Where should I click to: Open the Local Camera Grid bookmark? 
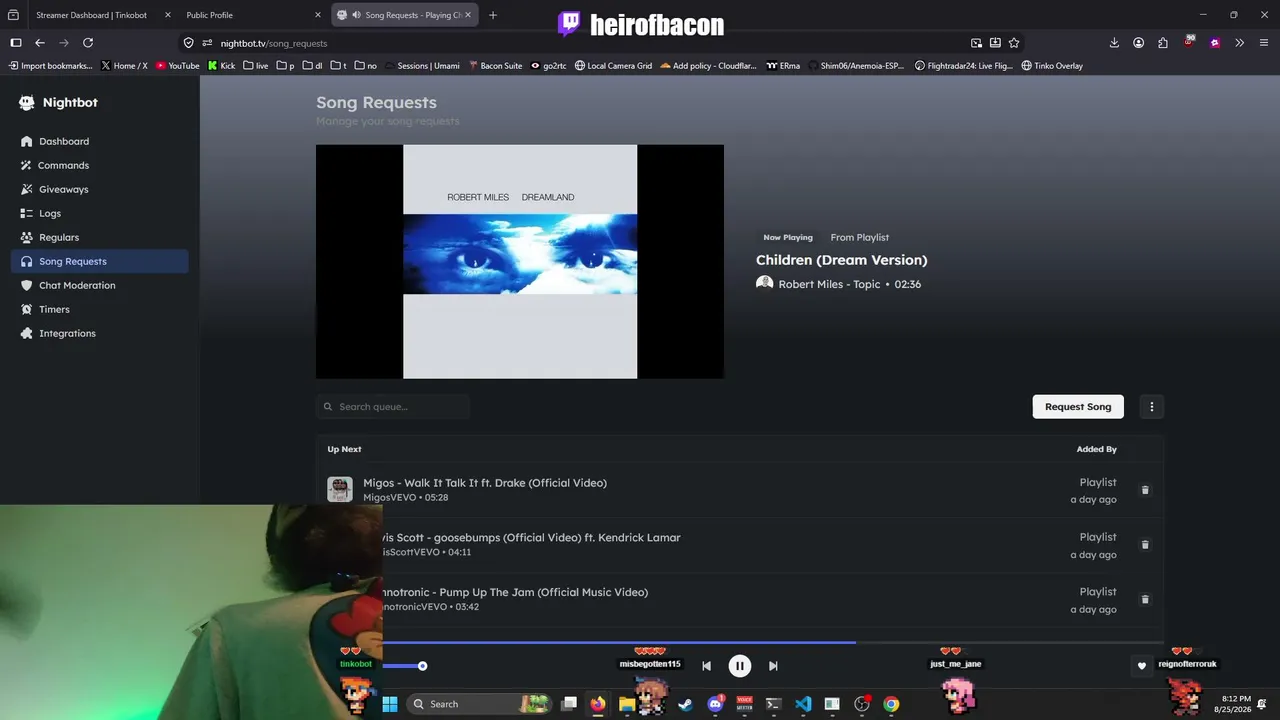[613, 66]
